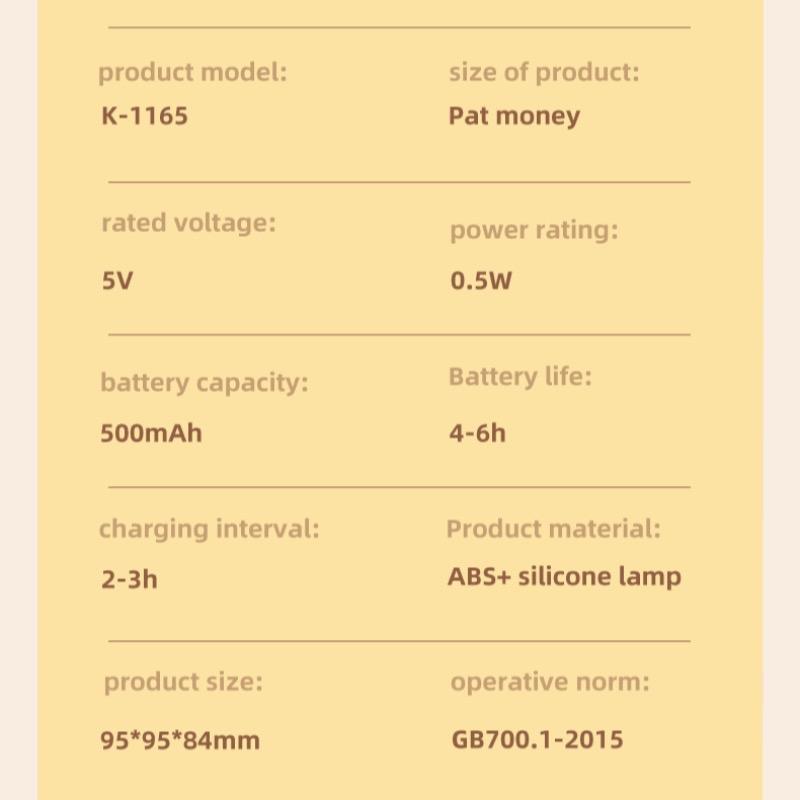Select the "ABS+ silicone lamp" text

[564, 577]
